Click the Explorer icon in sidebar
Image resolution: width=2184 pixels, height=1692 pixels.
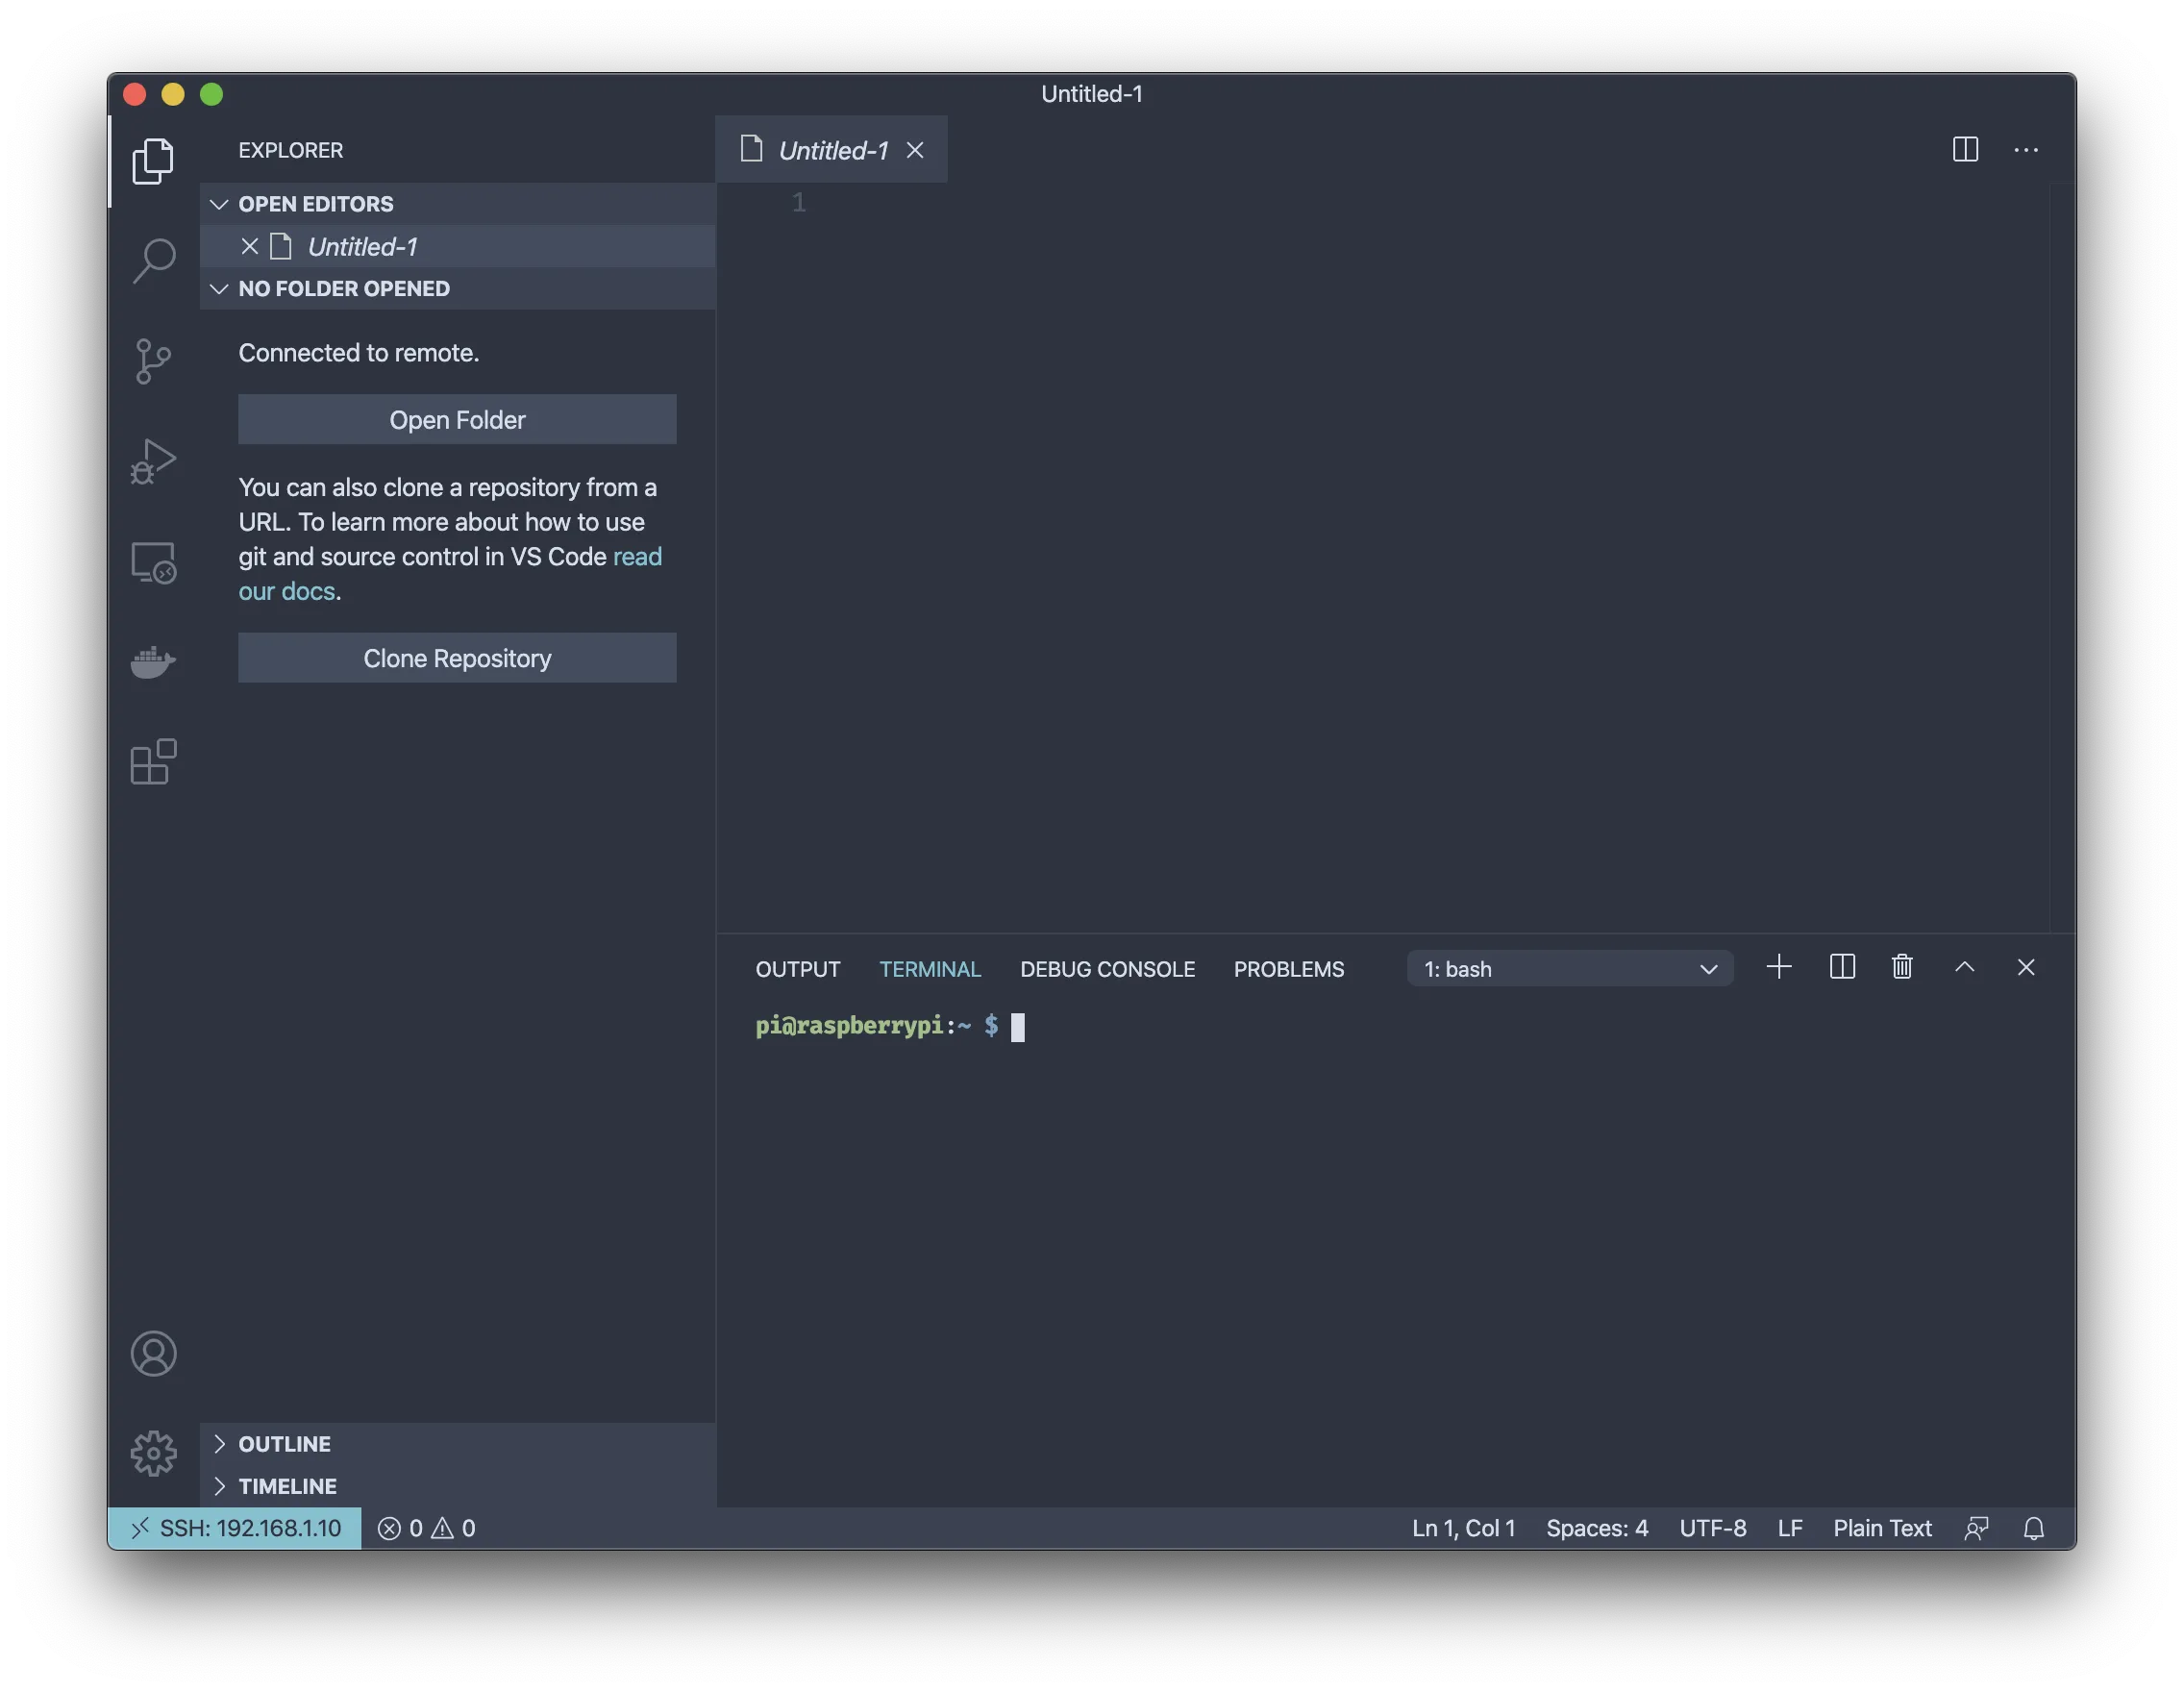153,158
